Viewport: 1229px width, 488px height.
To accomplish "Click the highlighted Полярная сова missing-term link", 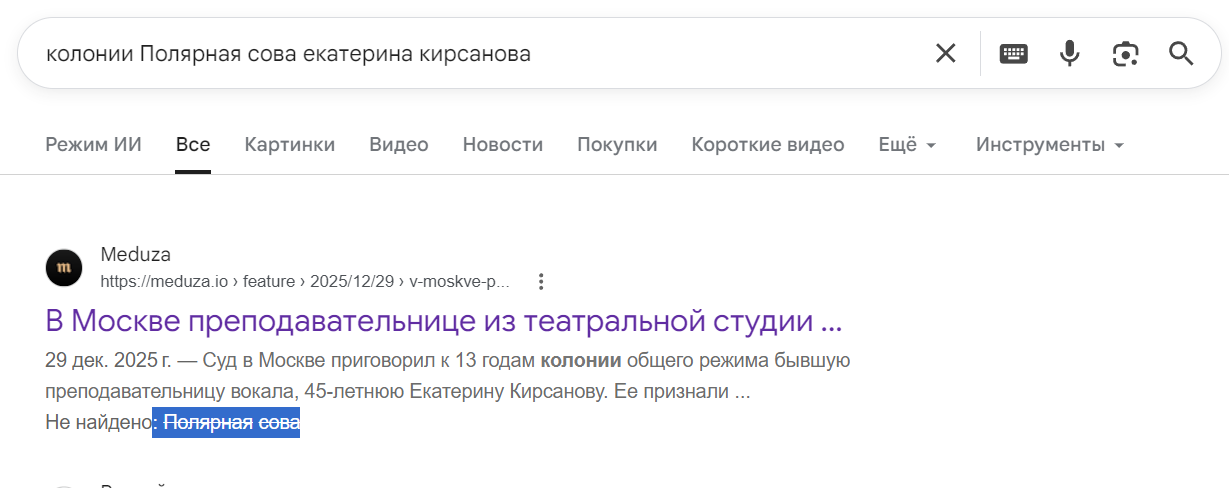I will [x=232, y=423].
